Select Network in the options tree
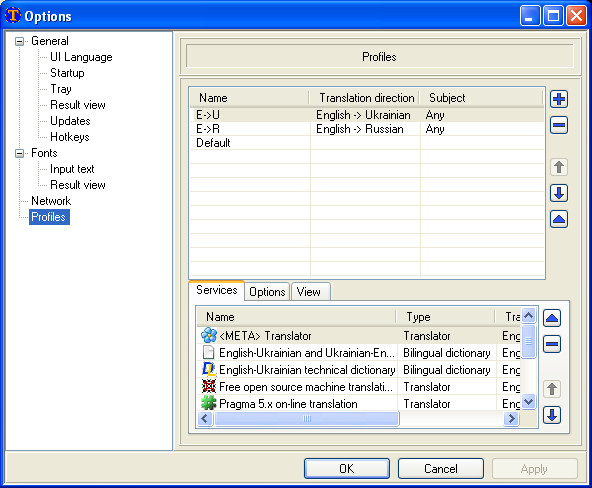592x488 pixels. click(51, 201)
